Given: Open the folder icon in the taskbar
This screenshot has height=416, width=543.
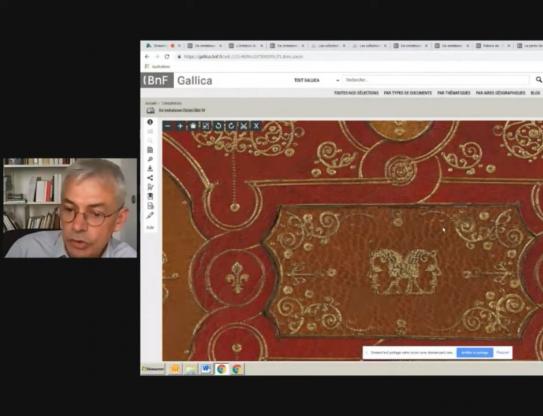Looking at the screenshot, I should (190, 369).
